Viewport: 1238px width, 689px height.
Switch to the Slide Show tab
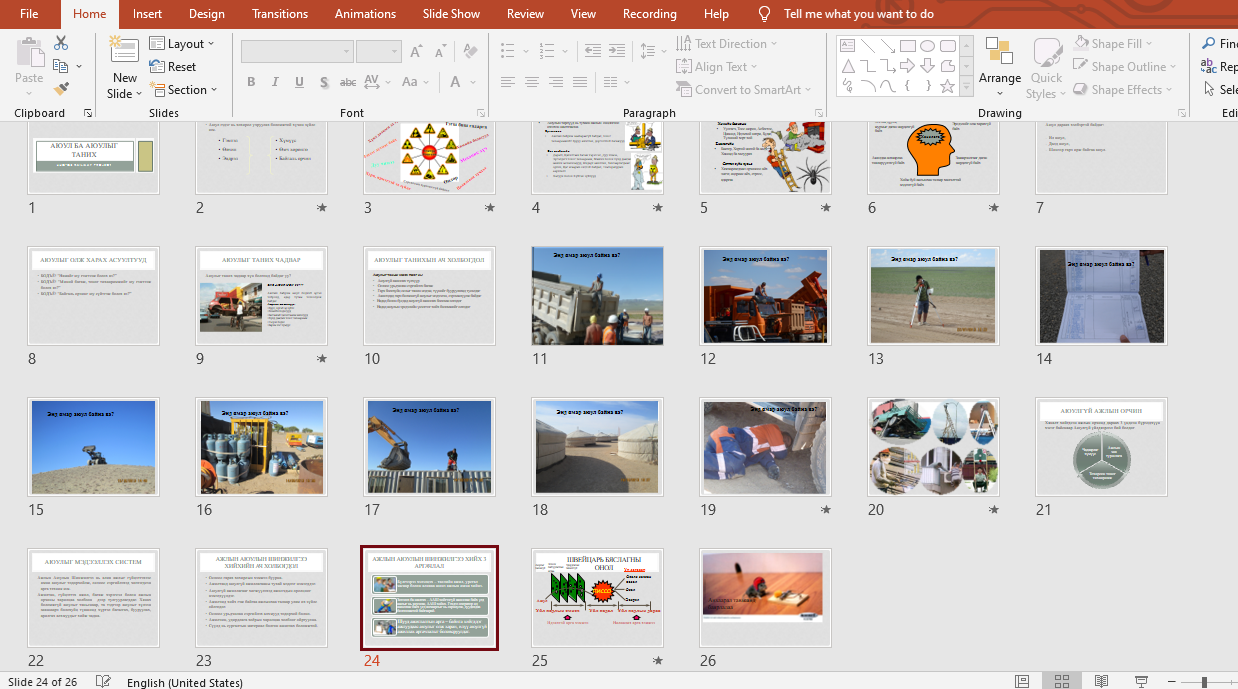click(451, 14)
